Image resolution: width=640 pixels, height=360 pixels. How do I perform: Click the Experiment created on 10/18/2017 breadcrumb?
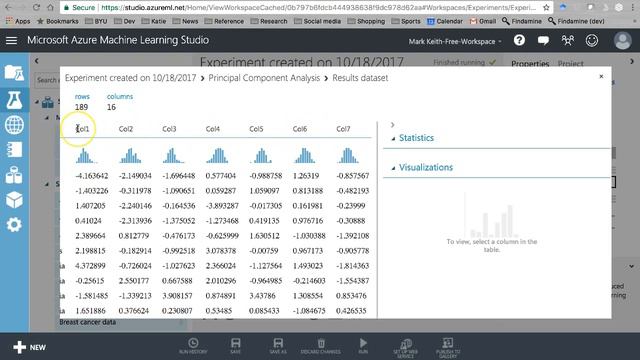(131, 78)
